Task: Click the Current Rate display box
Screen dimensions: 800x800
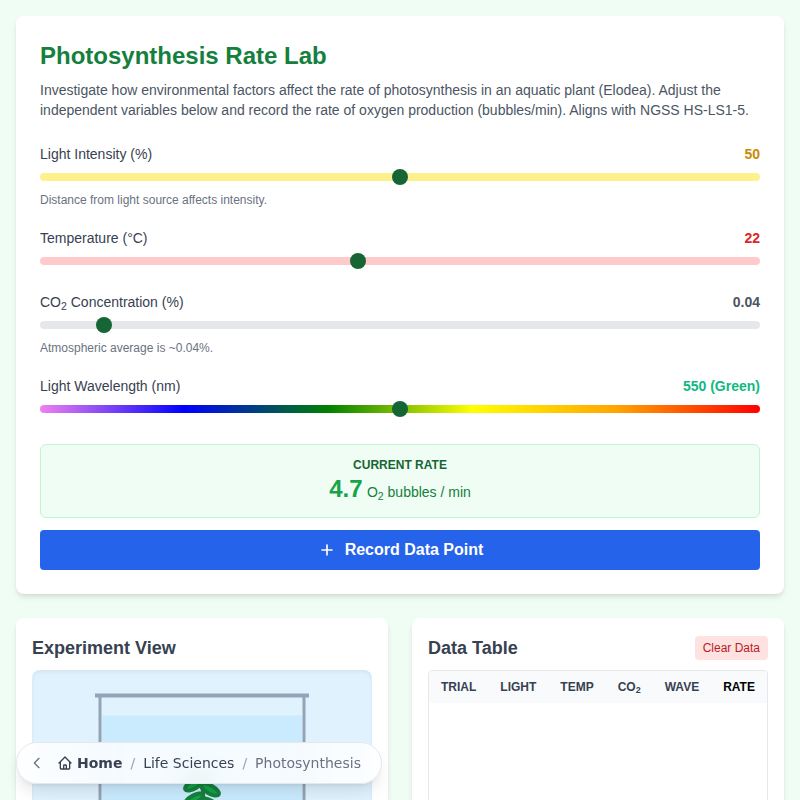Action: tap(400, 479)
